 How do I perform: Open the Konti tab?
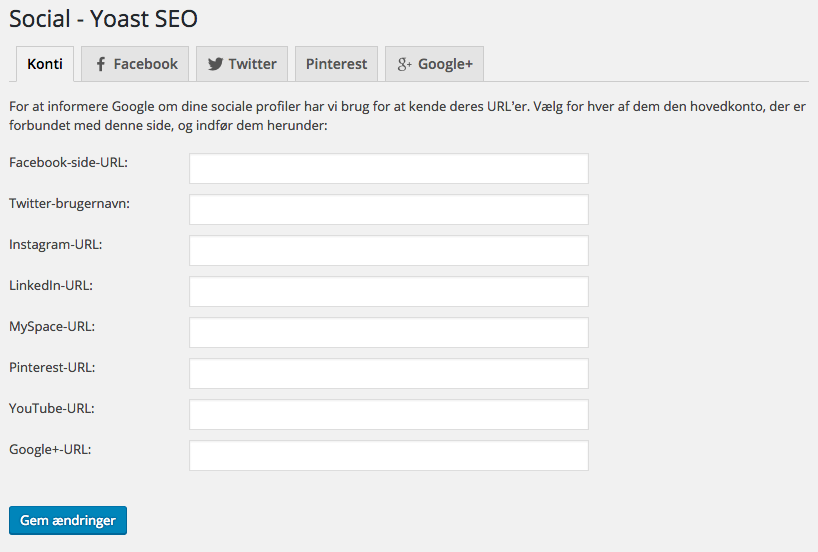click(x=45, y=64)
